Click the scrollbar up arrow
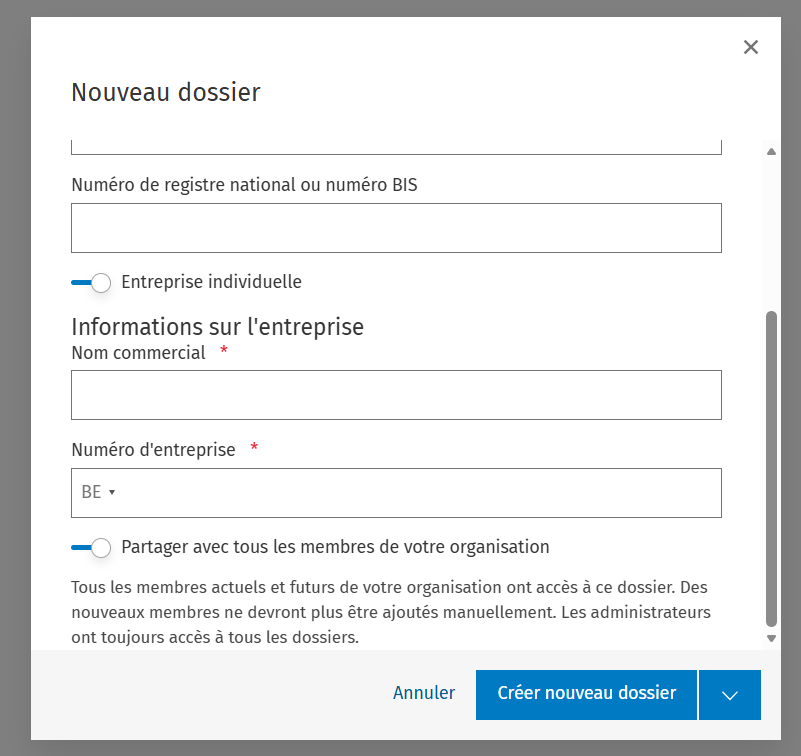Viewport: 801px width, 756px height. click(771, 151)
